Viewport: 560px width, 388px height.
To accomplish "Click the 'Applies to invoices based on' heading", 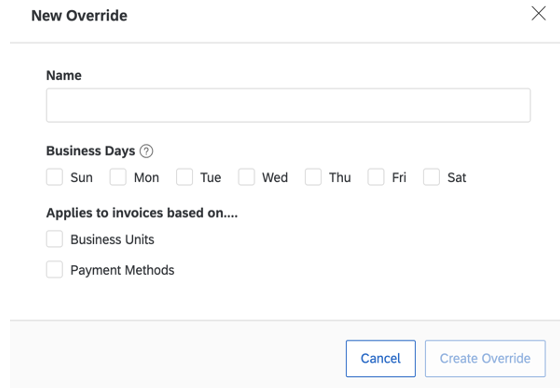I will tap(142, 213).
